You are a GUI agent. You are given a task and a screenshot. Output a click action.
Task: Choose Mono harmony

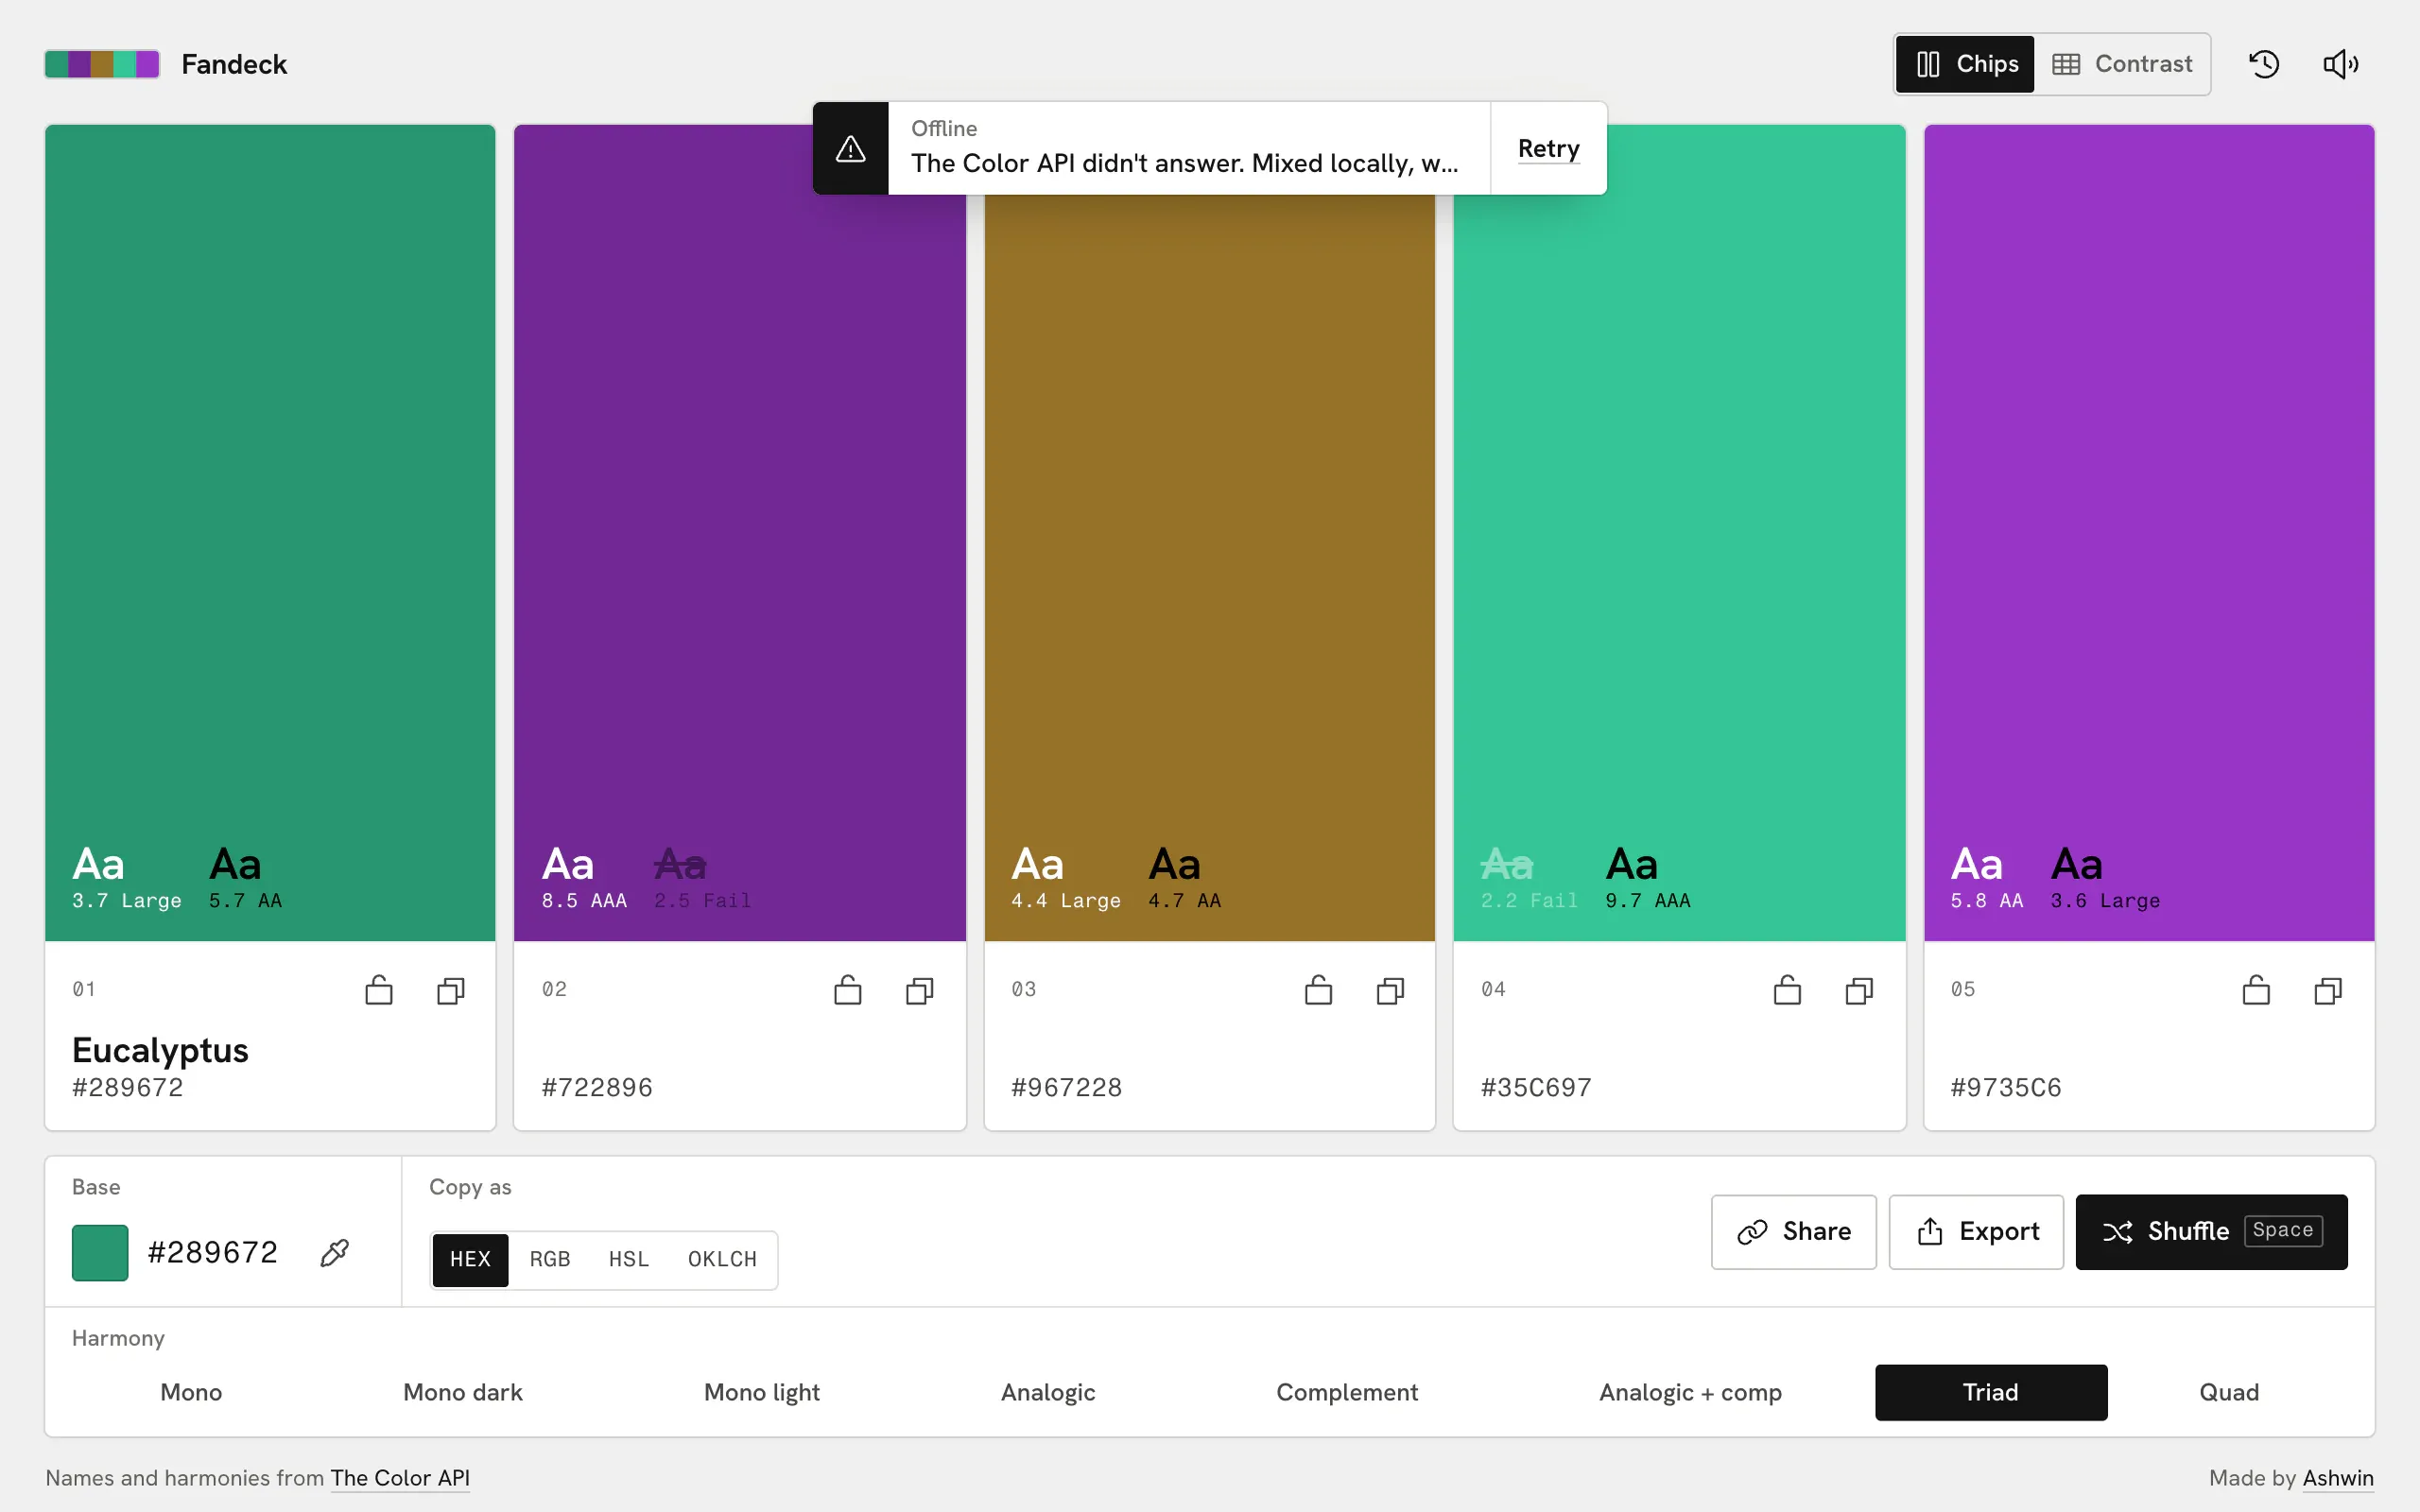click(191, 1392)
